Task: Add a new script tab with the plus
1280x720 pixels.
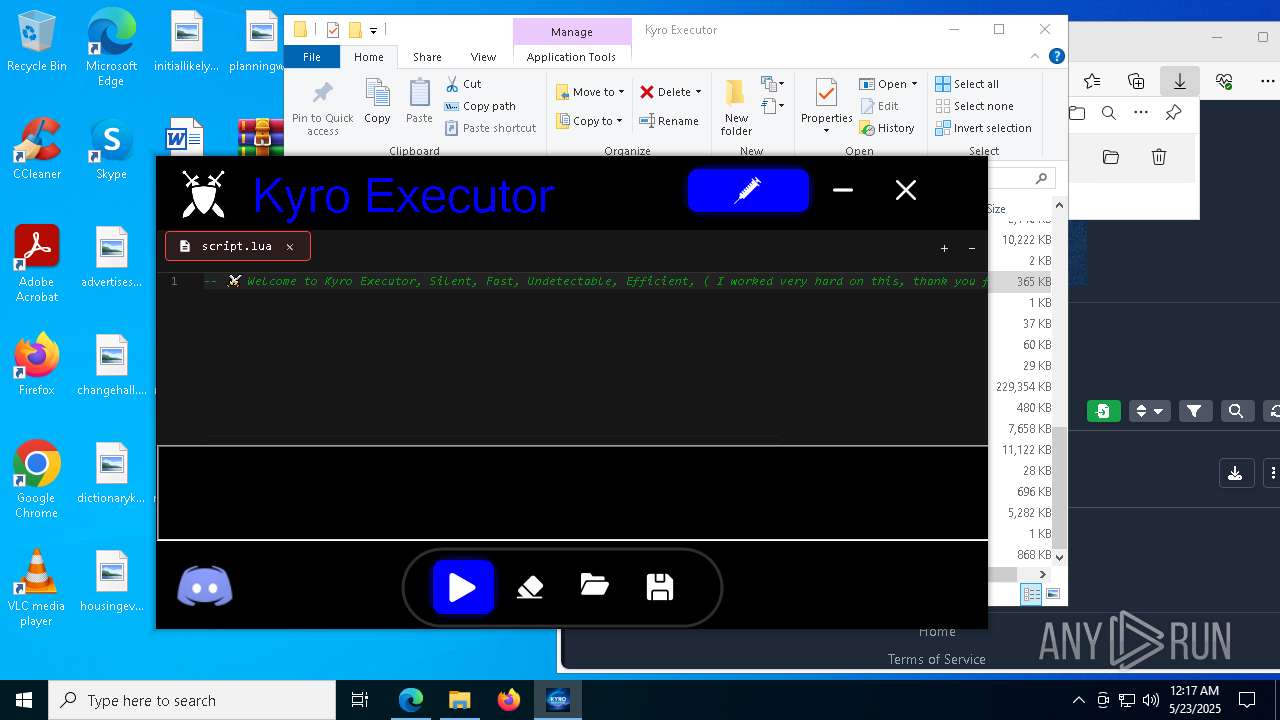Action: (944, 248)
